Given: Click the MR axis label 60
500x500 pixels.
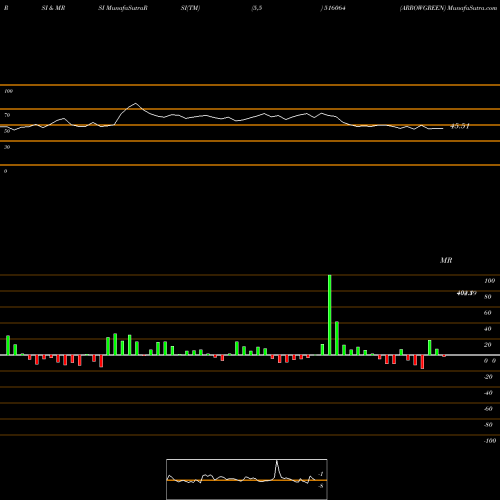Looking at the screenshot, I should (487, 313).
